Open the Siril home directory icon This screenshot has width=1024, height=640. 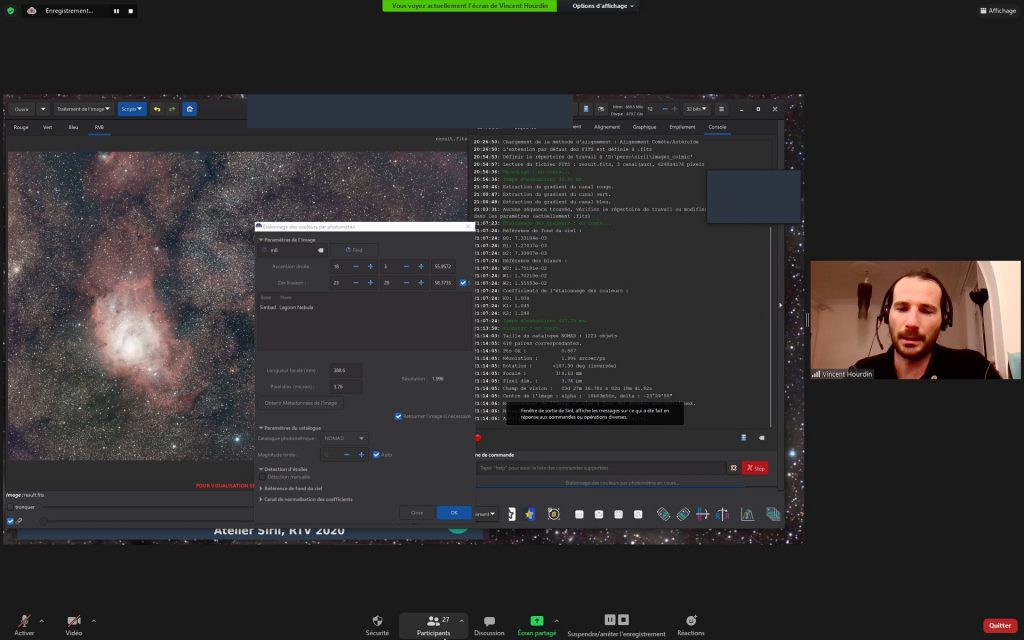(189, 109)
